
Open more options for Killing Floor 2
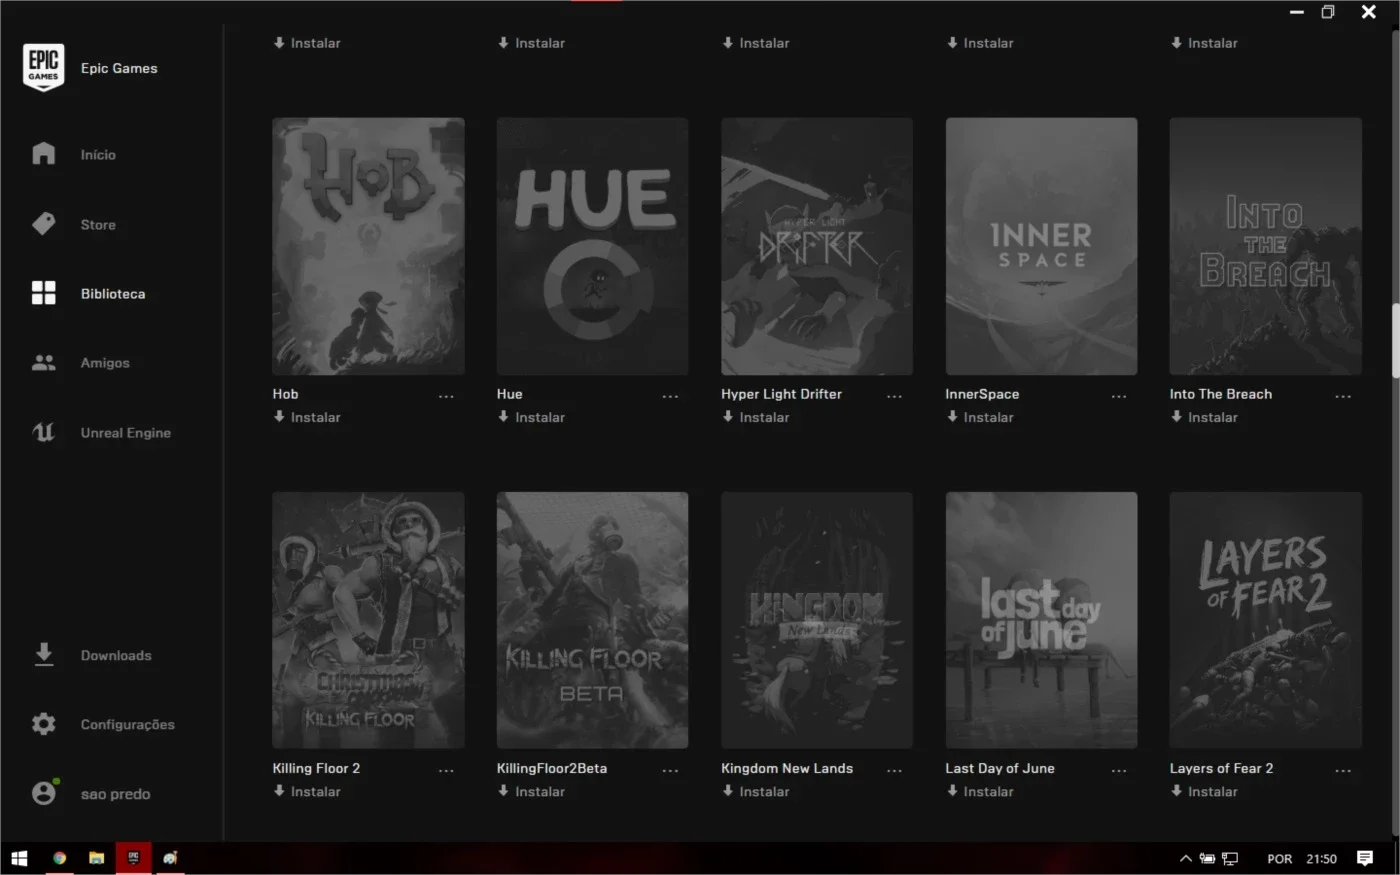click(446, 770)
